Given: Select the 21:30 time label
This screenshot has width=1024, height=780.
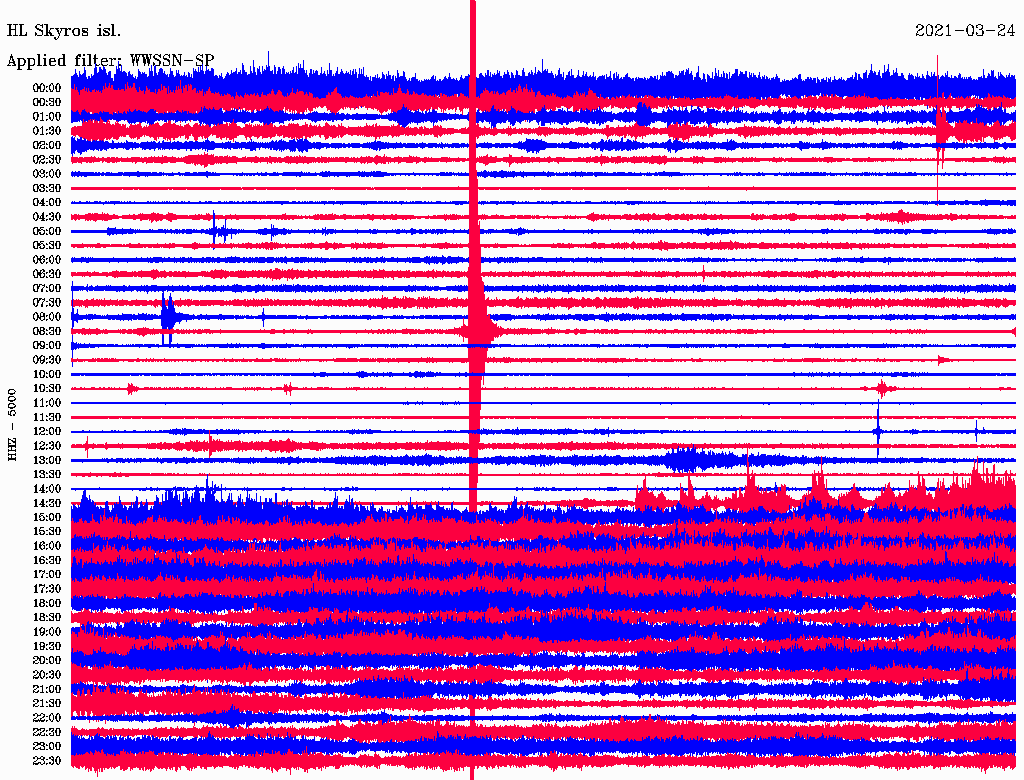Looking at the screenshot, I should 47,704.
